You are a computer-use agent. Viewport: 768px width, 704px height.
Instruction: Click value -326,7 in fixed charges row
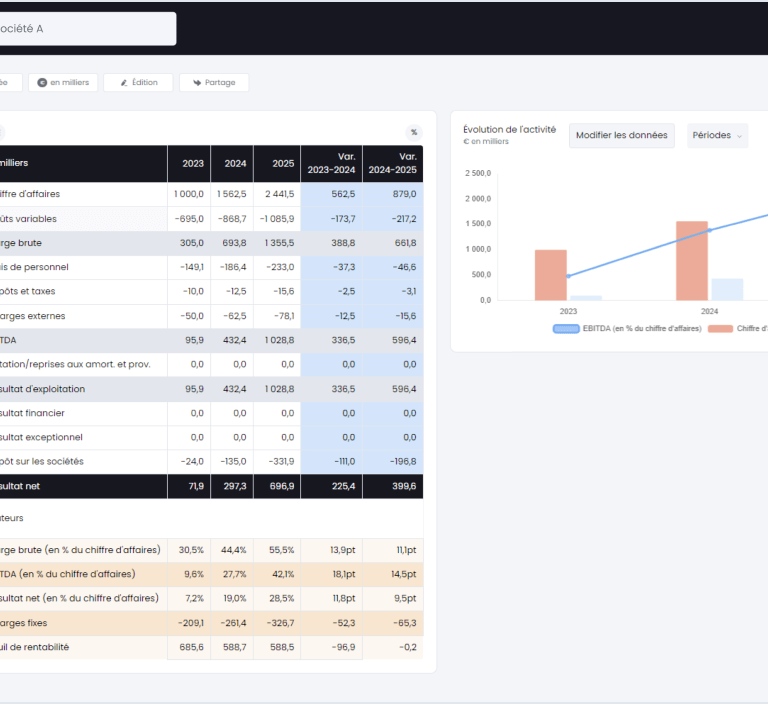tap(281, 623)
